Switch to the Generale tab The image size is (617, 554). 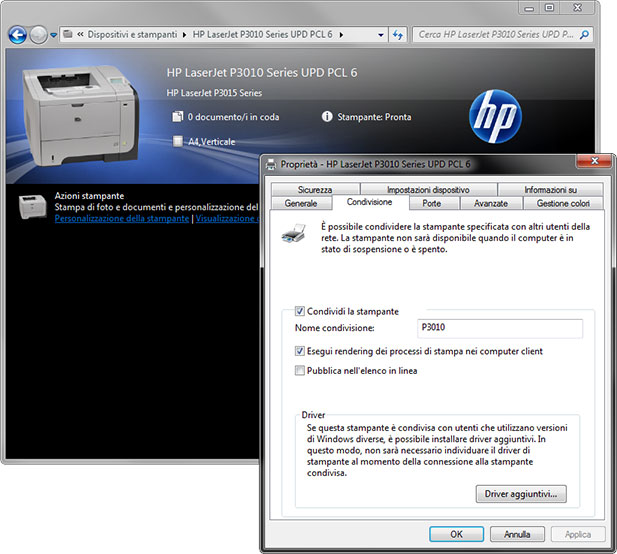click(x=301, y=203)
